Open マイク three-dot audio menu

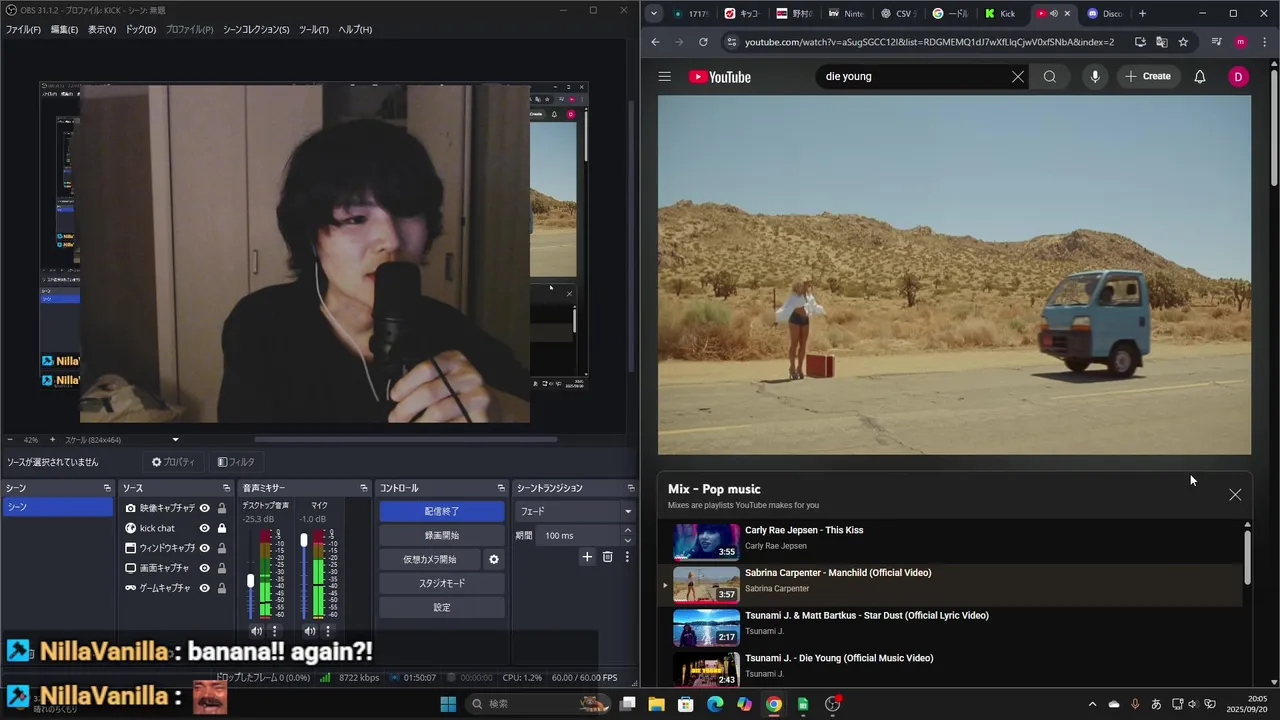(x=328, y=631)
